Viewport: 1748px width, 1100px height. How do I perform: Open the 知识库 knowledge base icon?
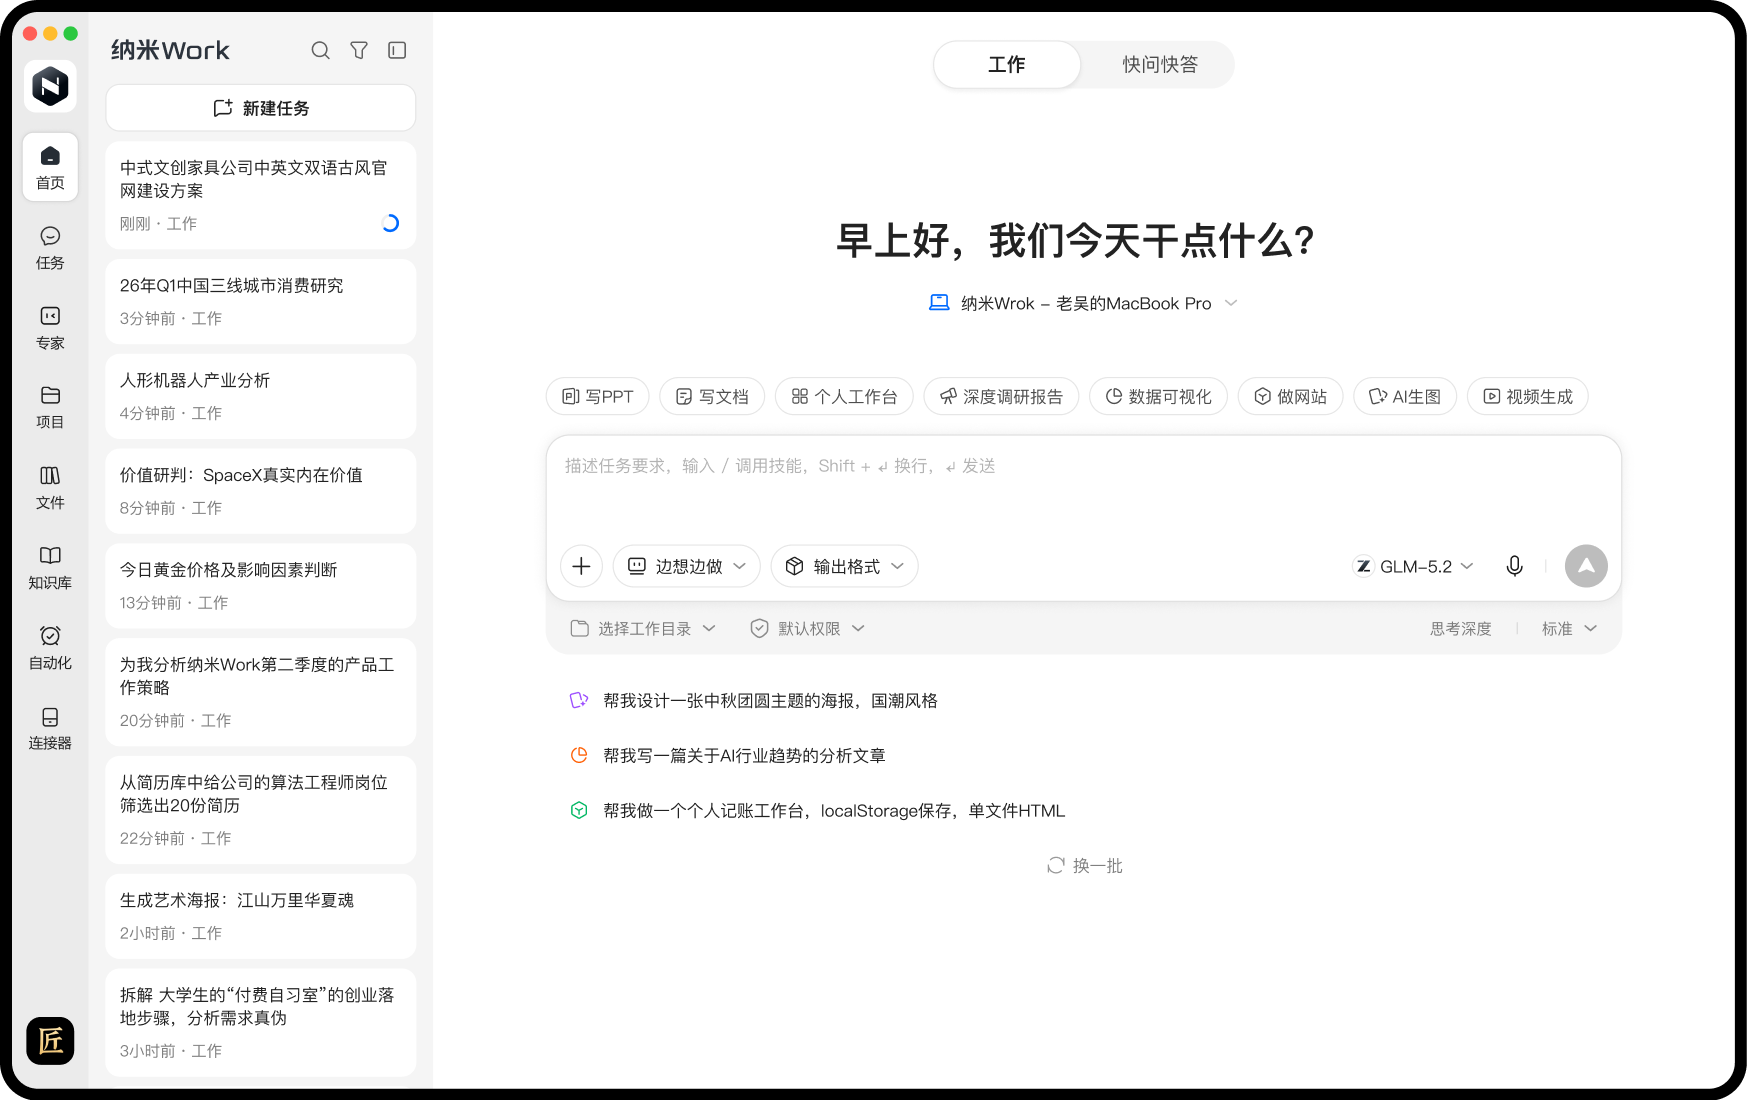pyautogui.click(x=50, y=567)
